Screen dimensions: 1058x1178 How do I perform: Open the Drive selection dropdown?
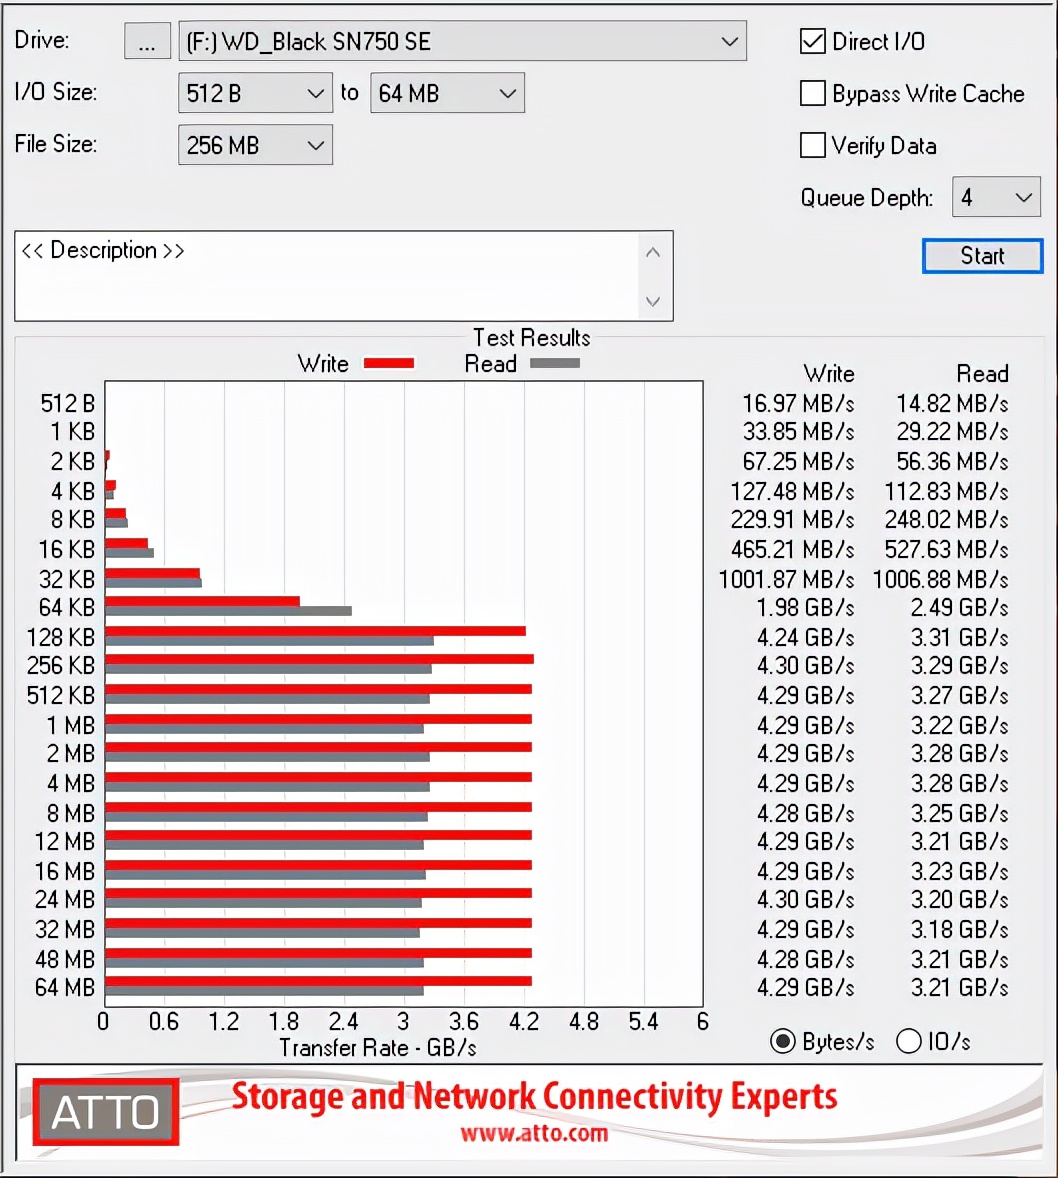tap(462, 41)
